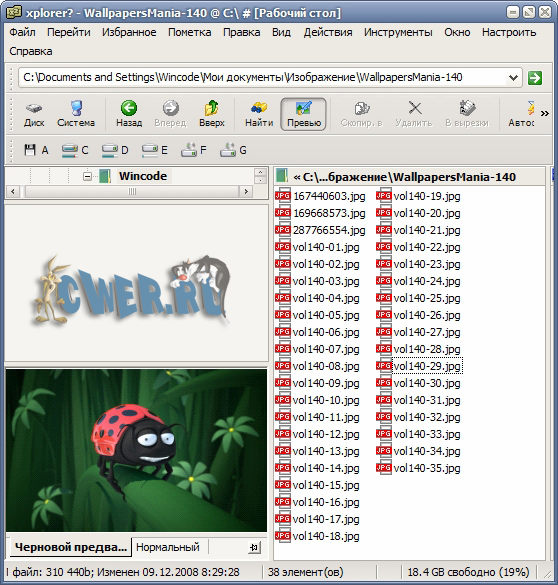Open the Вид menu
558x585 pixels.
click(281, 32)
